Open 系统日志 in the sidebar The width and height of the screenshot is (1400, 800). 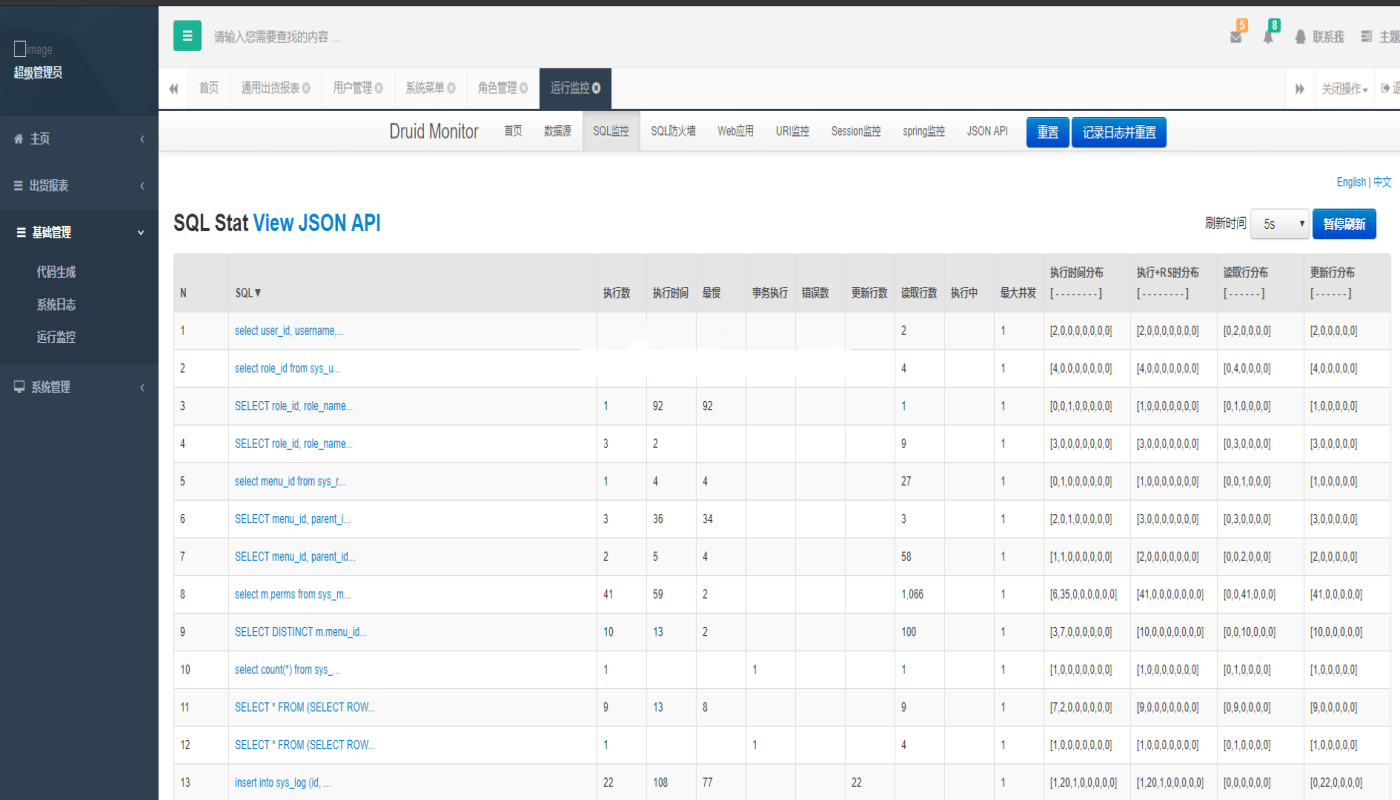tap(56, 304)
